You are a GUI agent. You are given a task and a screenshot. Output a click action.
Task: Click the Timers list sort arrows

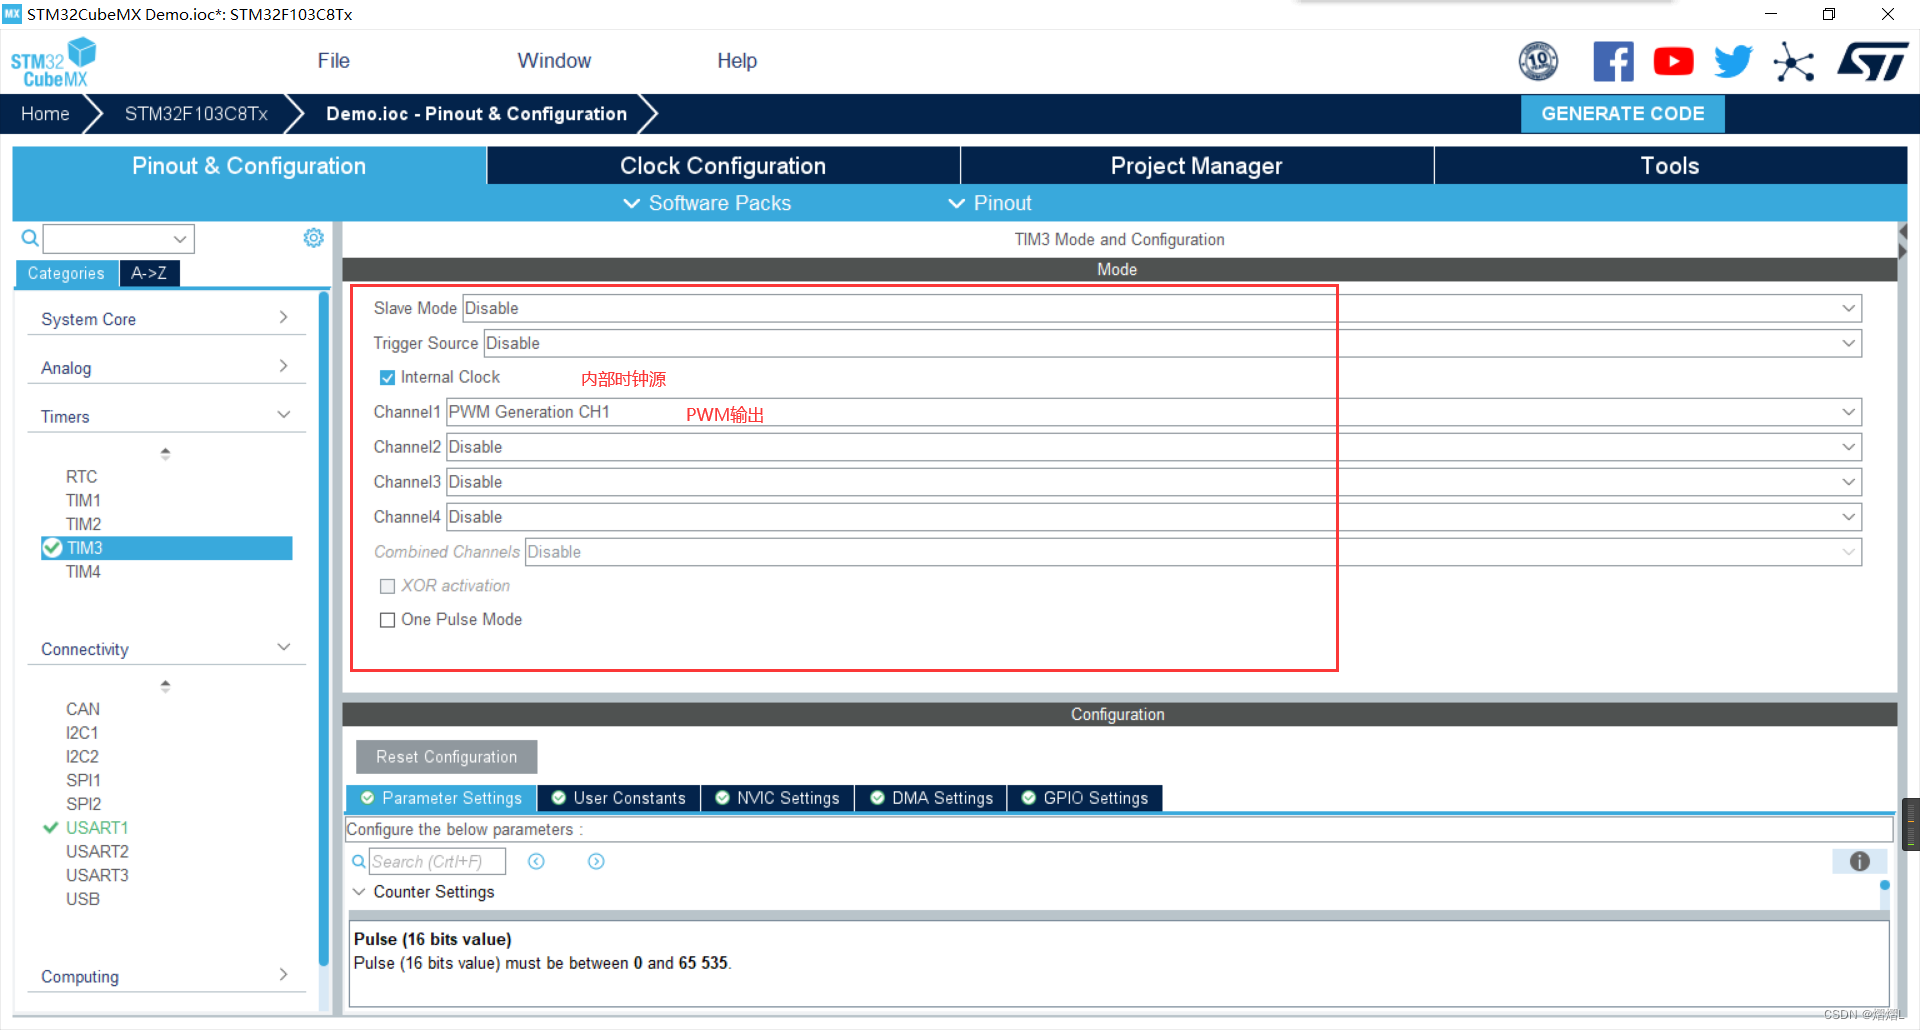point(165,453)
